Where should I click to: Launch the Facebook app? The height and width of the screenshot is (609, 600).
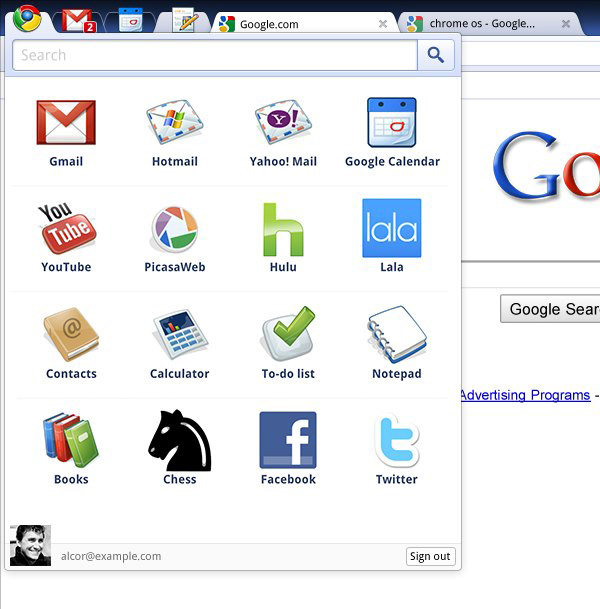(288, 440)
